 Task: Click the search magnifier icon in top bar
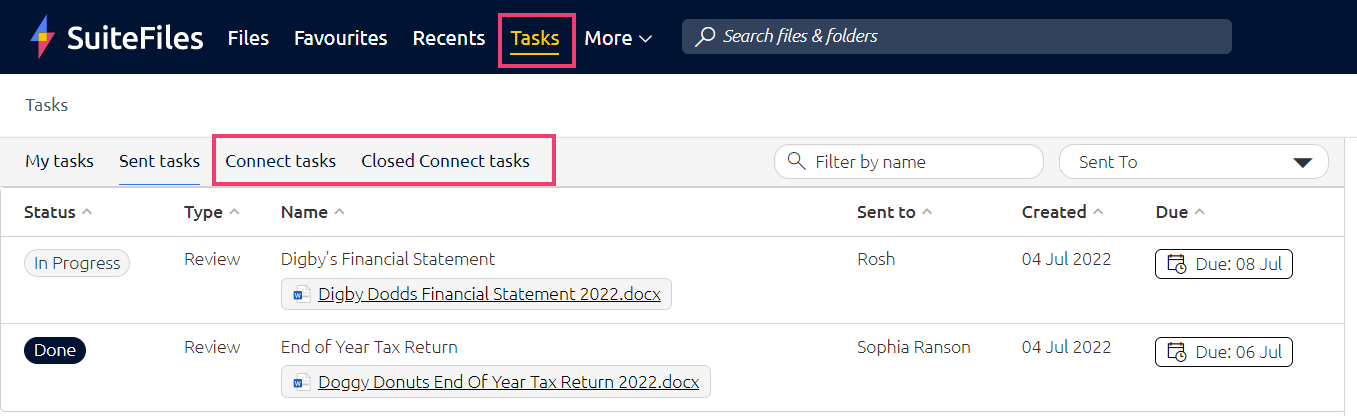(x=705, y=37)
